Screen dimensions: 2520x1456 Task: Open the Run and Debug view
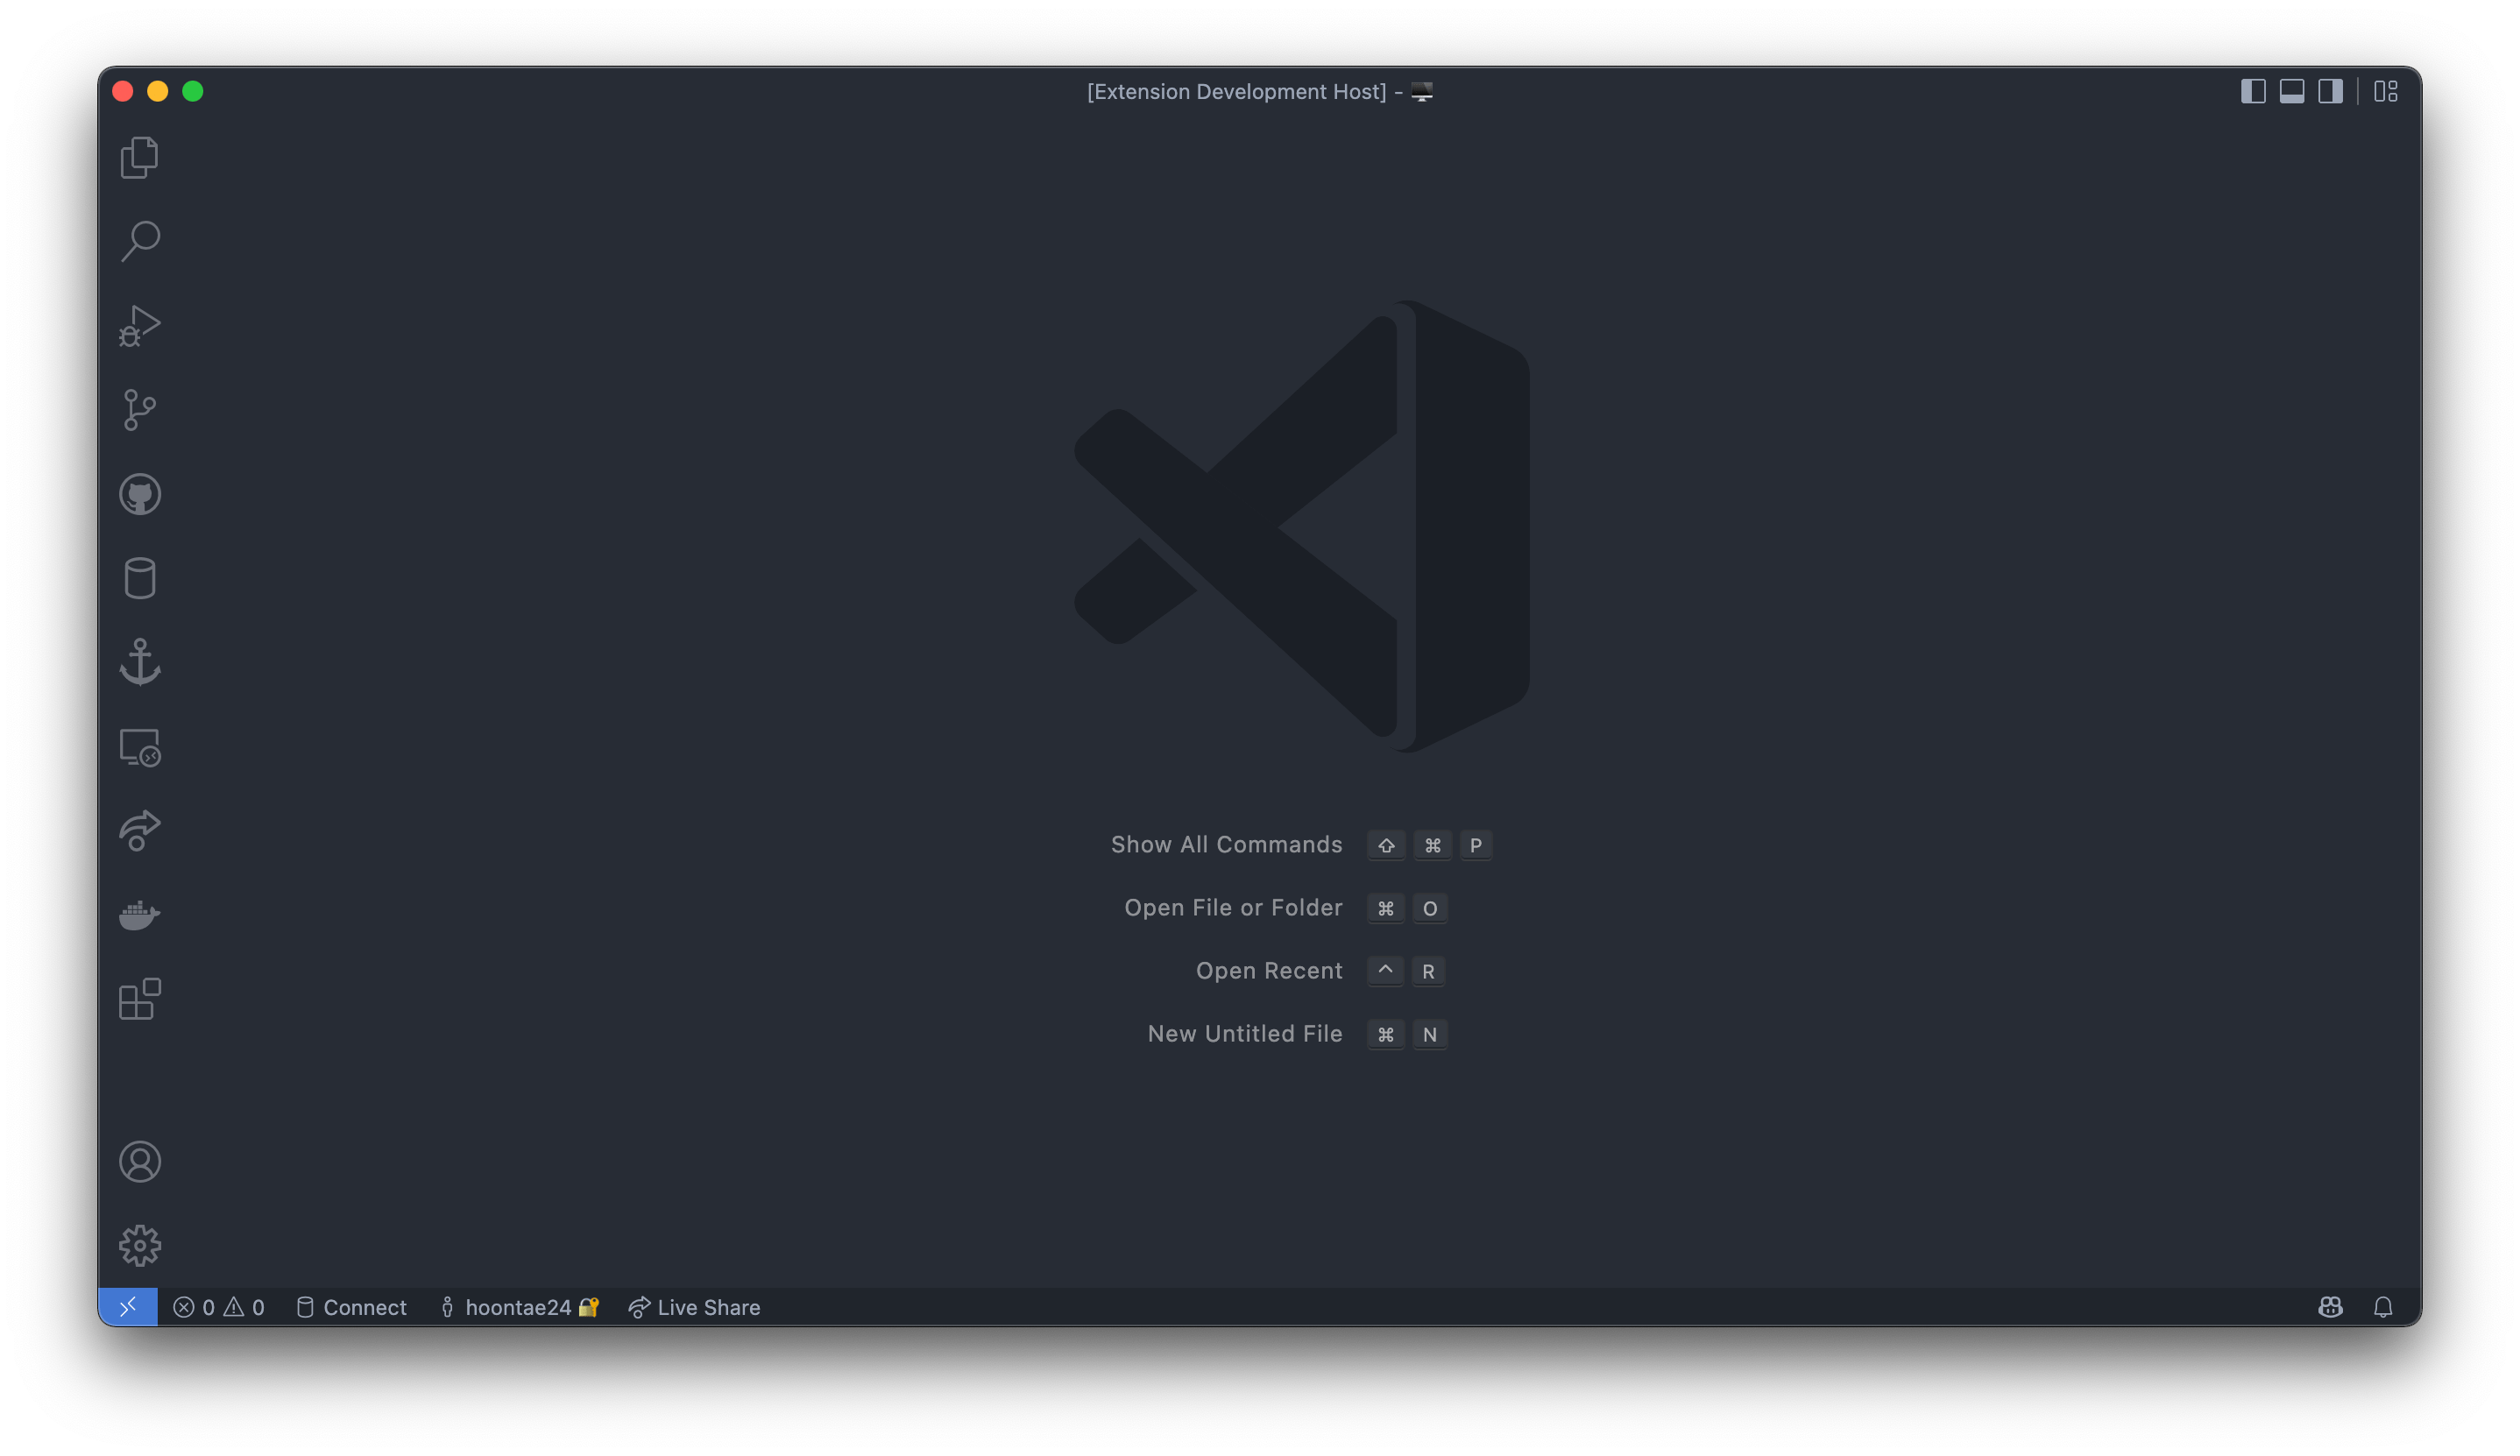(x=140, y=324)
